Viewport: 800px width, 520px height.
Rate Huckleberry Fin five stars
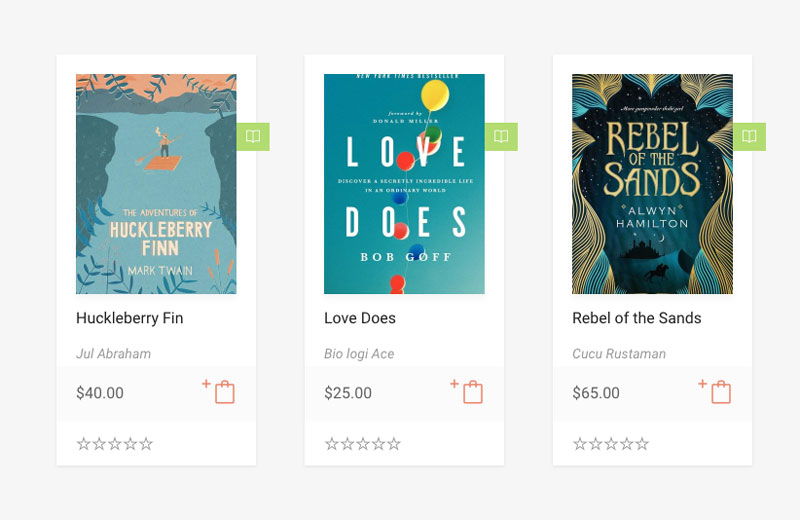146,444
